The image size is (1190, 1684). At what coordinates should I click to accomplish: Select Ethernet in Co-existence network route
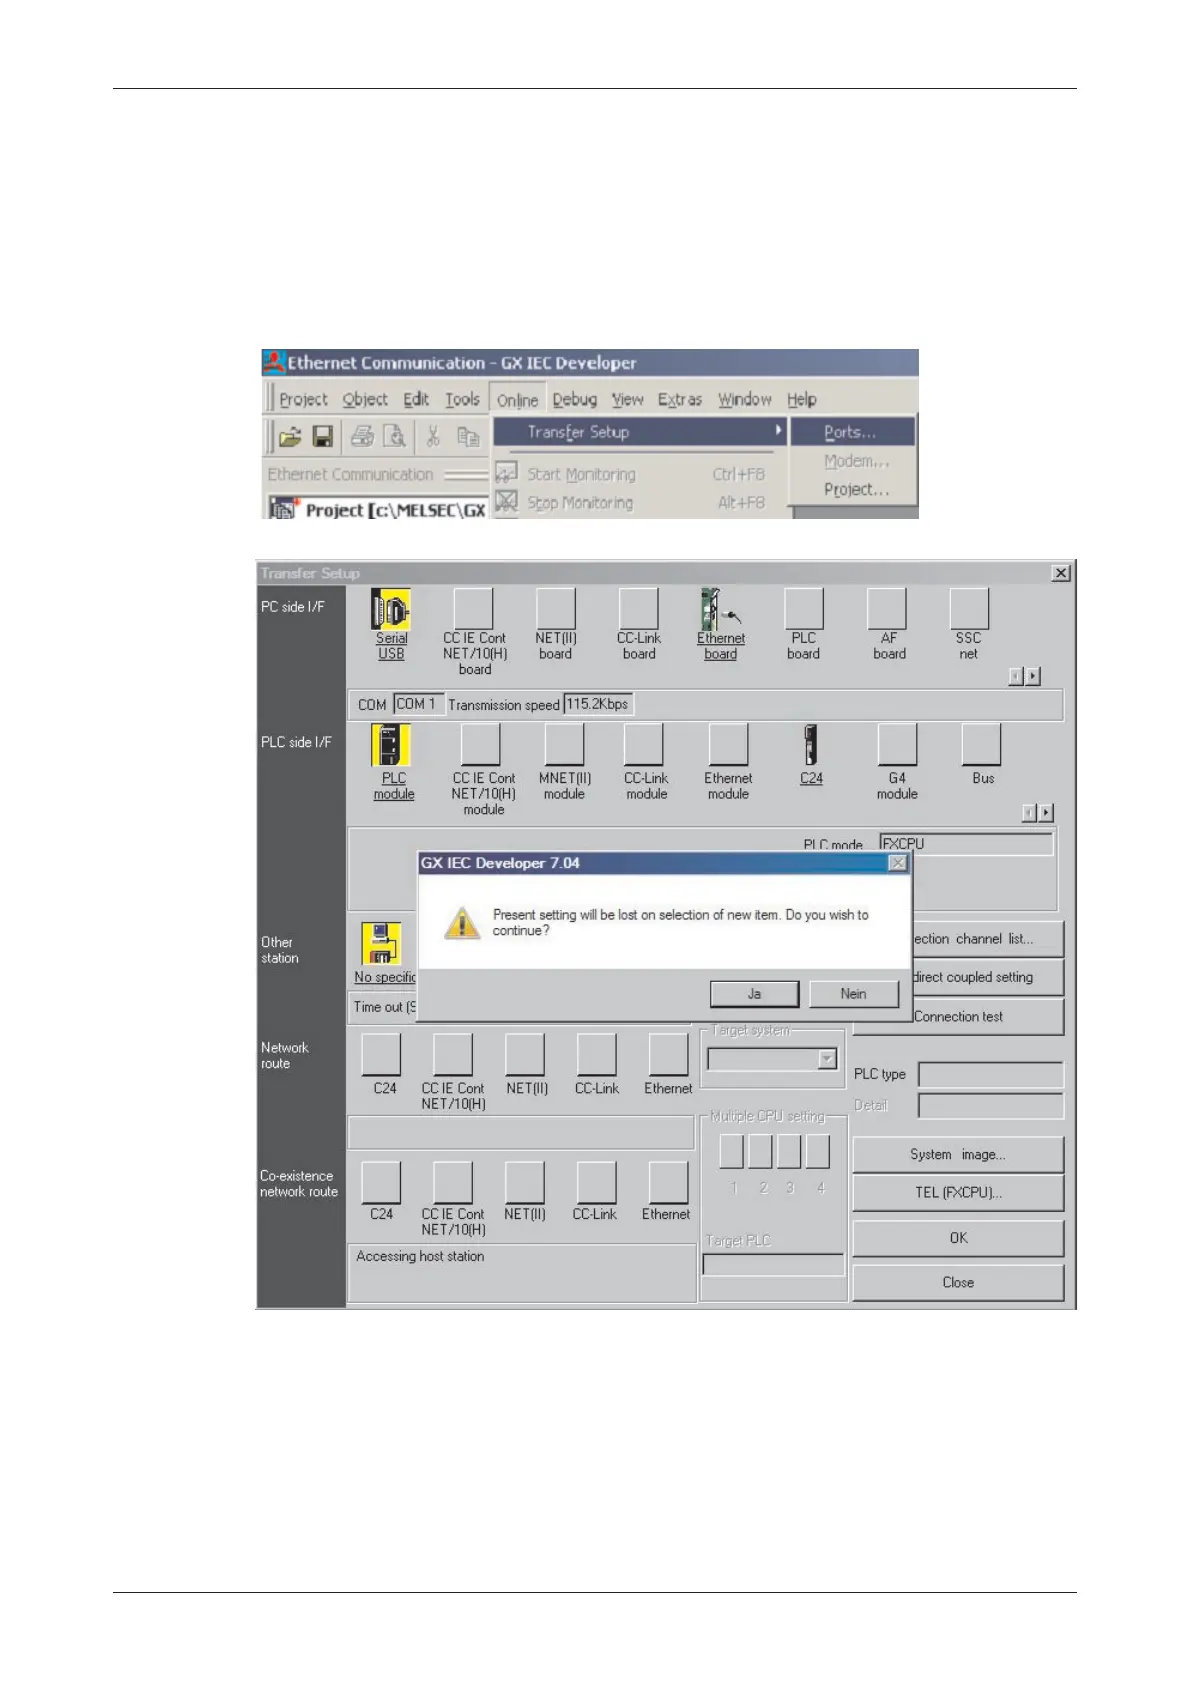tap(669, 1182)
